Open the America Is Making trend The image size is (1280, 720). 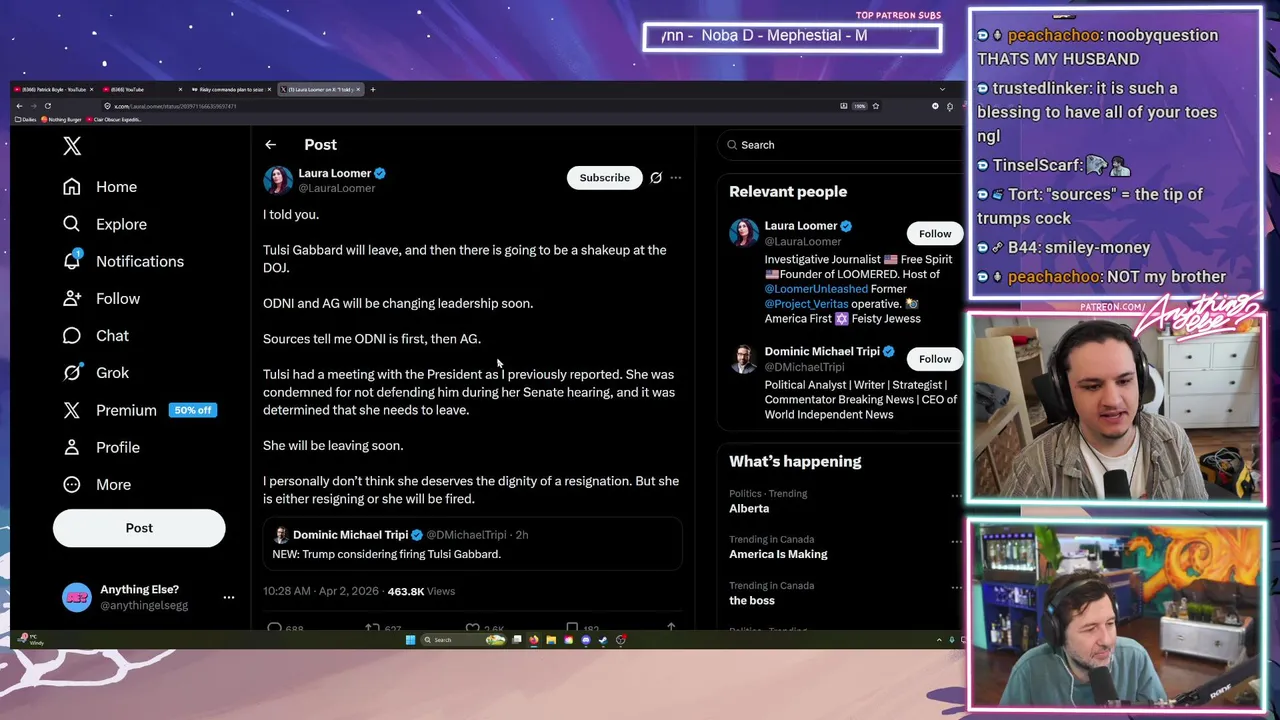pos(778,554)
